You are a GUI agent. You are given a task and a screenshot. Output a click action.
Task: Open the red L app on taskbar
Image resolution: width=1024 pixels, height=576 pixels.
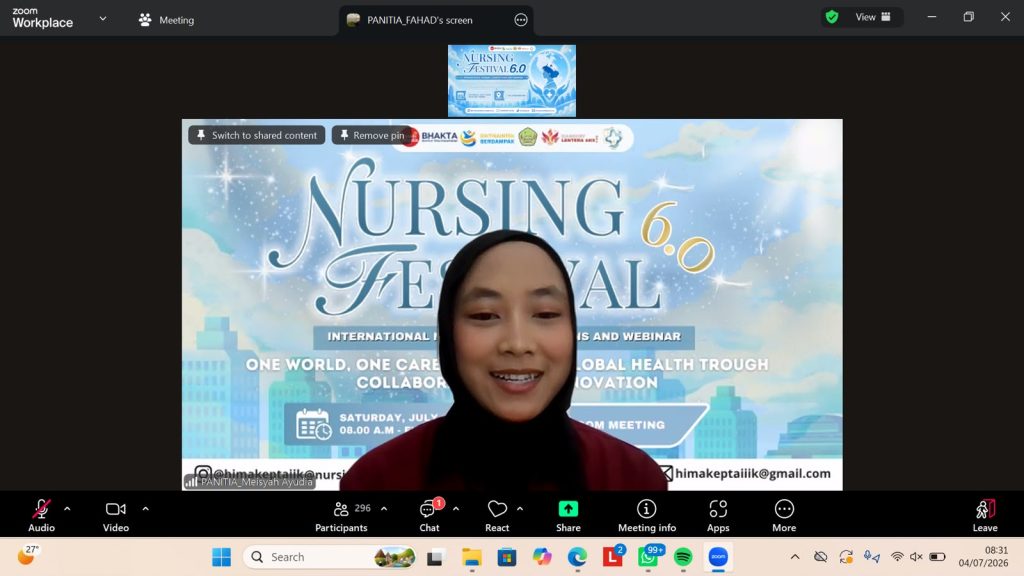pos(613,557)
